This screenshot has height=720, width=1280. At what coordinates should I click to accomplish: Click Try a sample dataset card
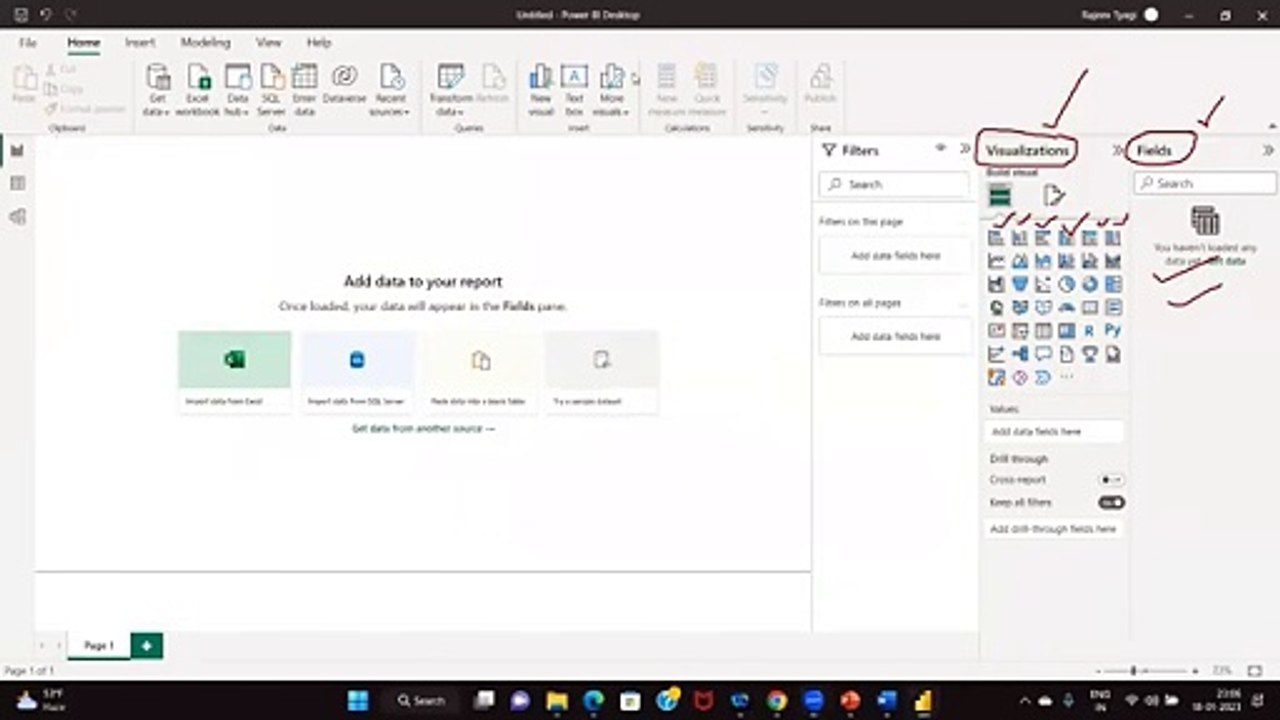coord(602,371)
